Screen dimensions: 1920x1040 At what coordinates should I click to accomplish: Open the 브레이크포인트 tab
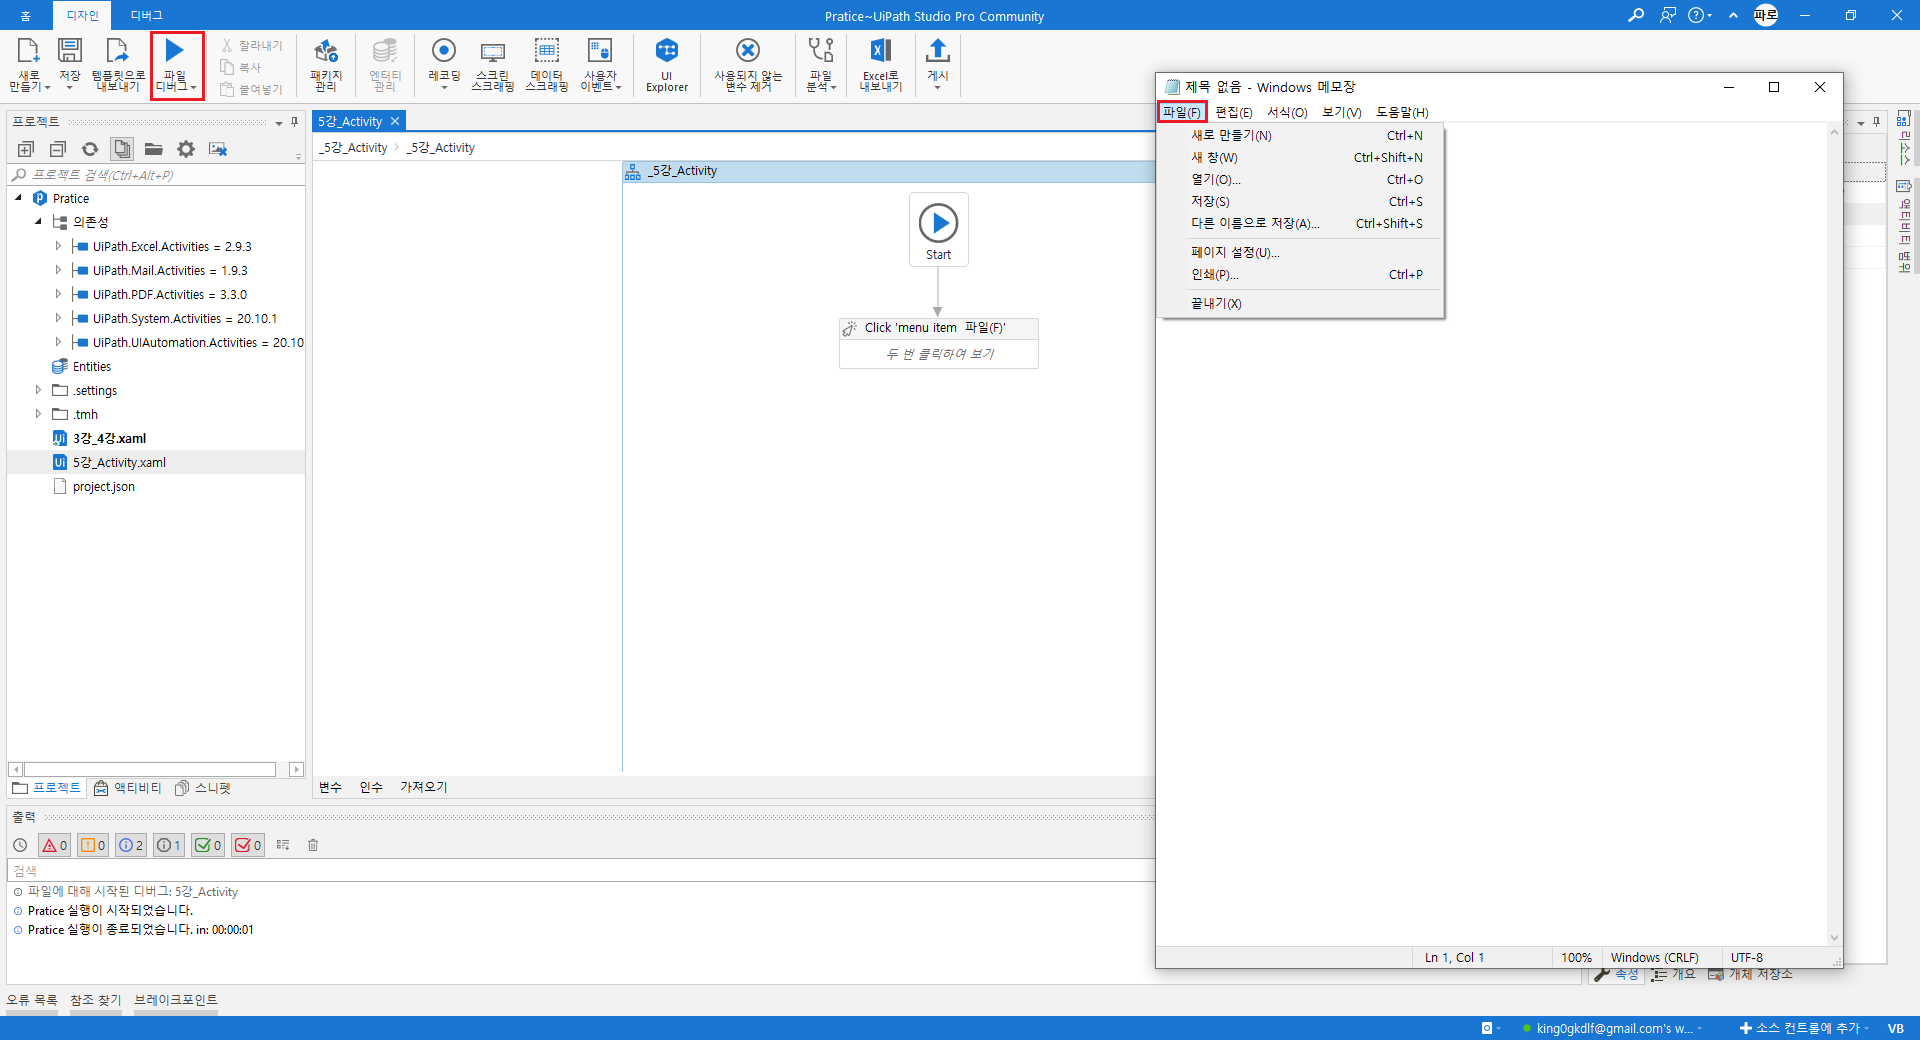pos(176,1000)
